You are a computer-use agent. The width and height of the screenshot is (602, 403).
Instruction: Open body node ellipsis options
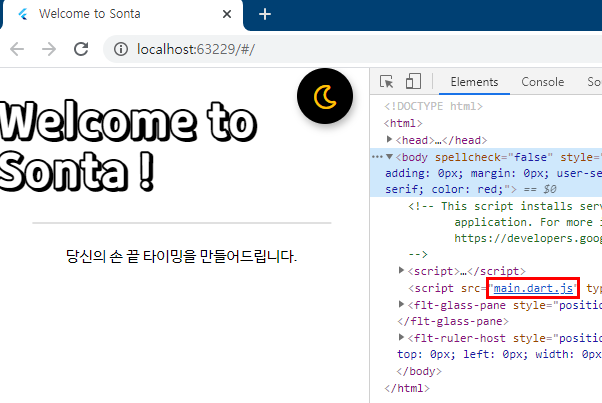click(377, 157)
